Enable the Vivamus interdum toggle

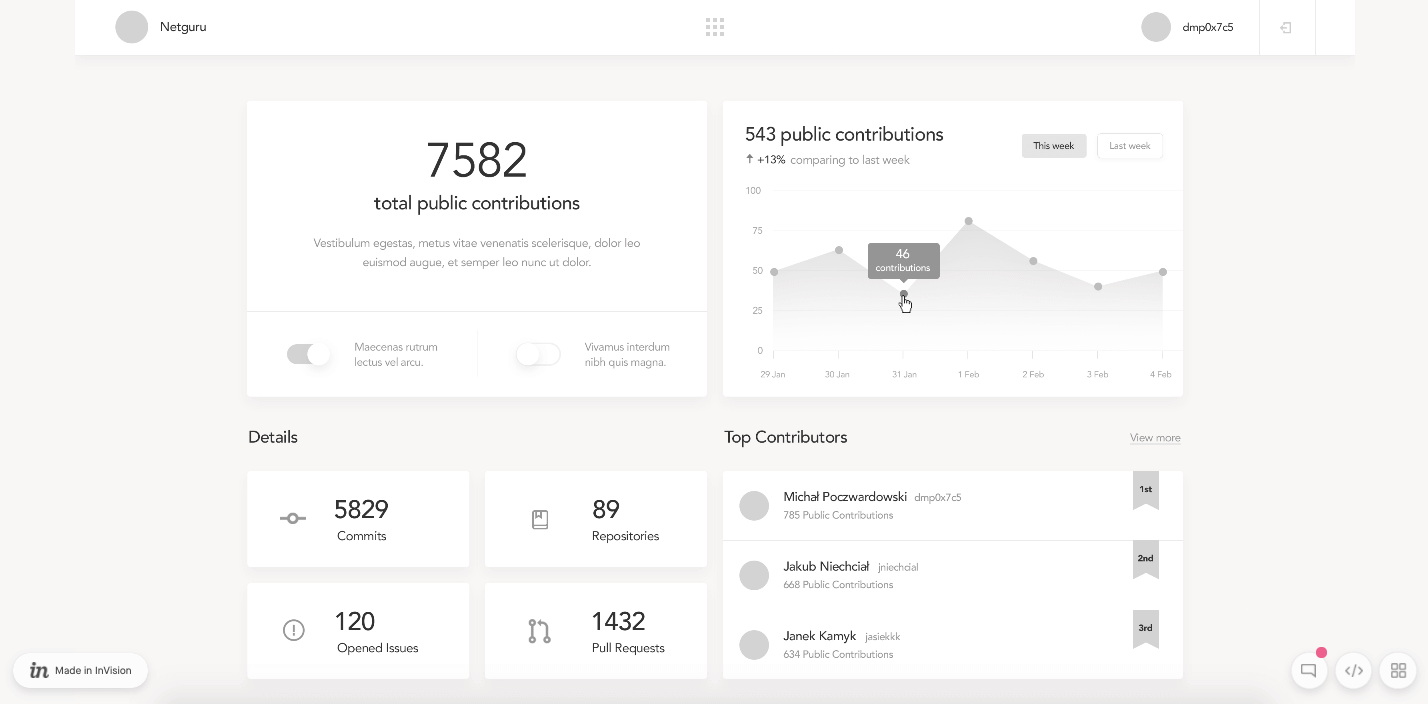[538, 354]
